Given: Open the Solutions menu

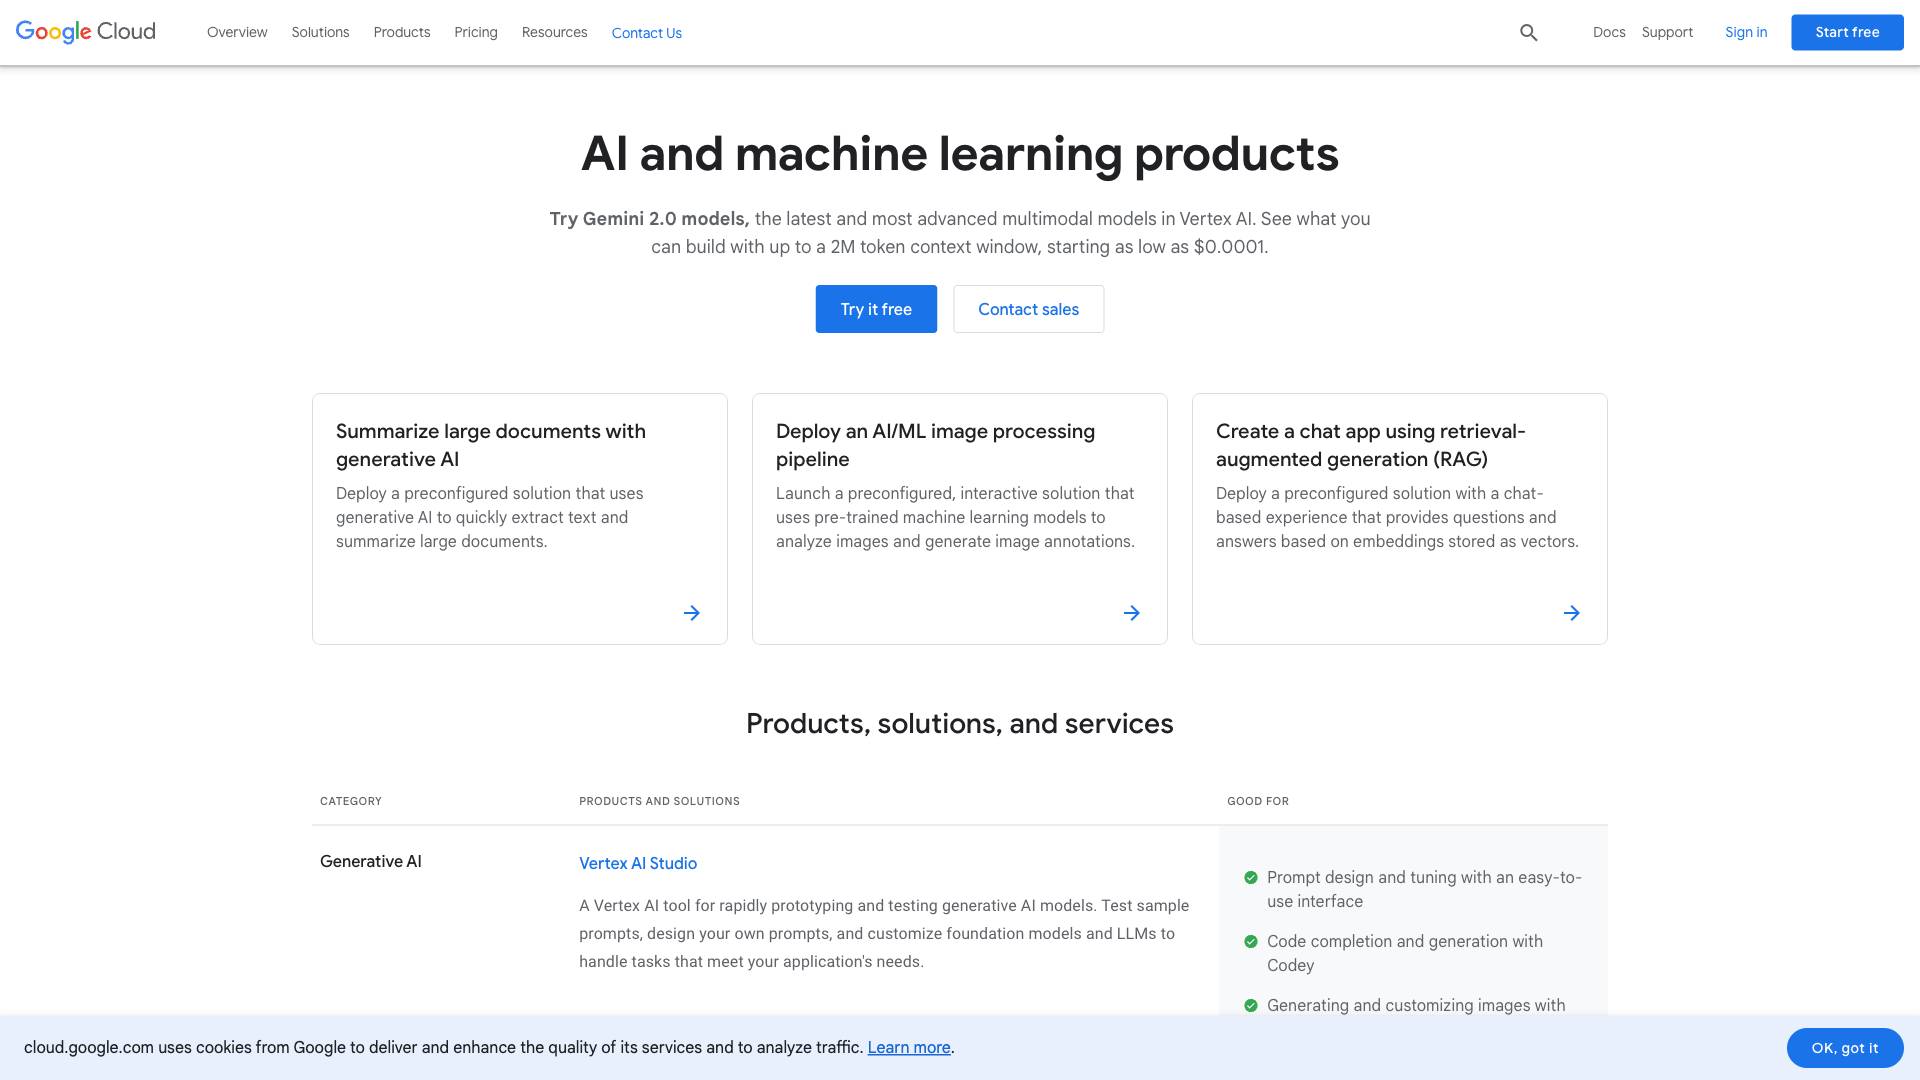Looking at the screenshot, I should [x=320, y=33].
